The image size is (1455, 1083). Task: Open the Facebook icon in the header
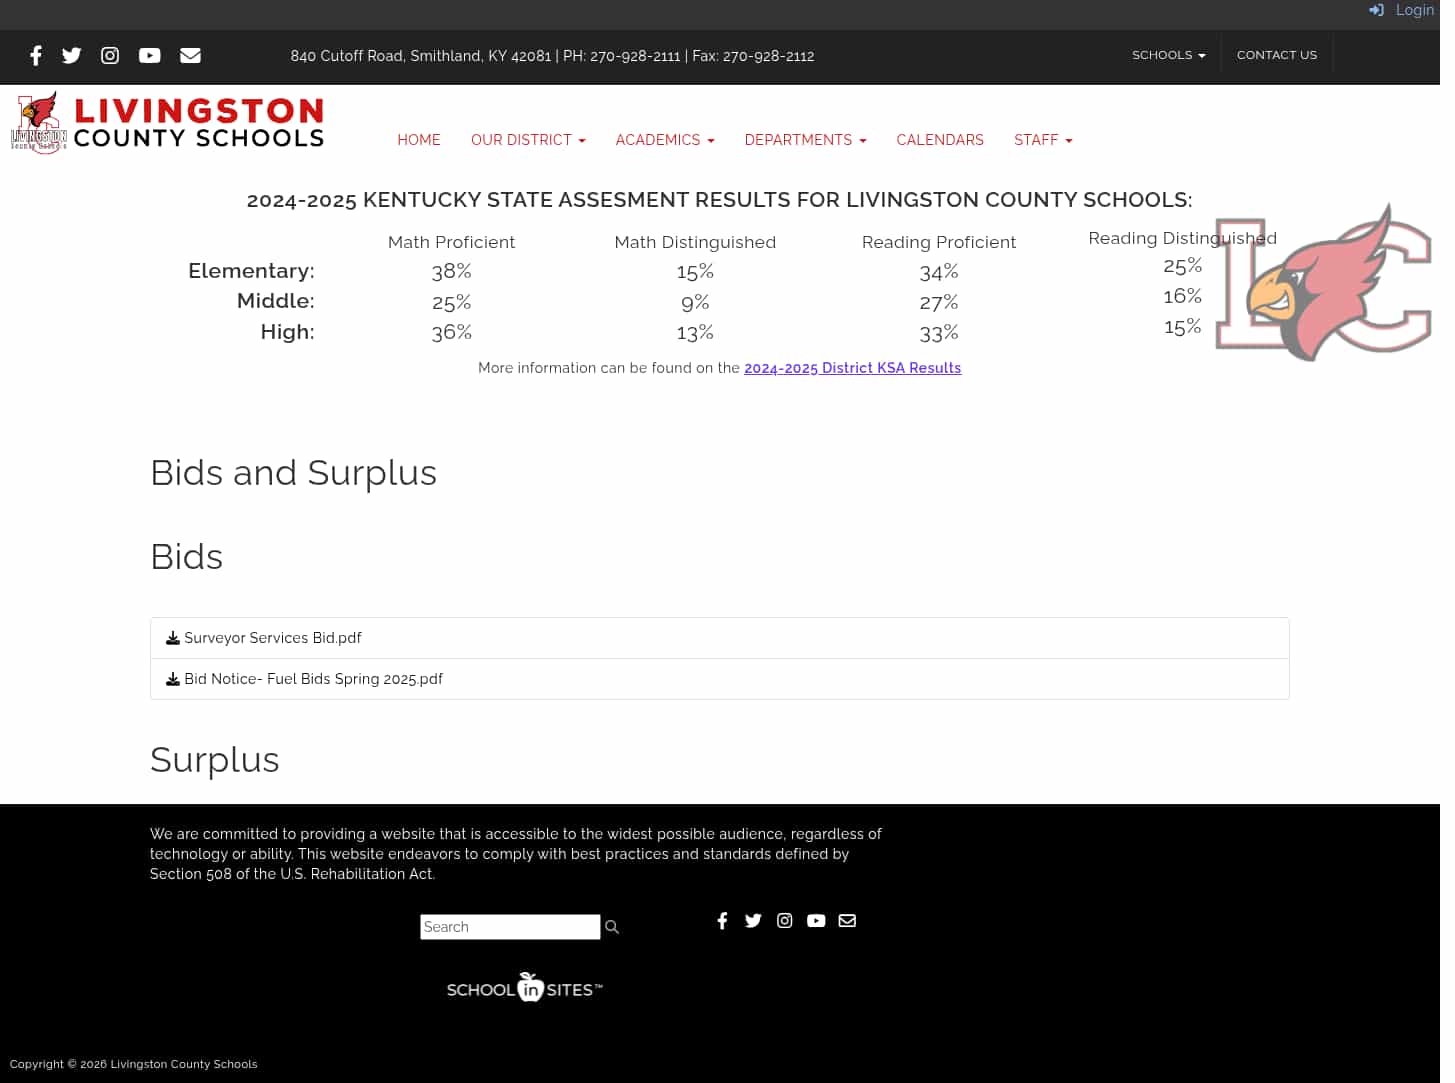pos(36,56)
